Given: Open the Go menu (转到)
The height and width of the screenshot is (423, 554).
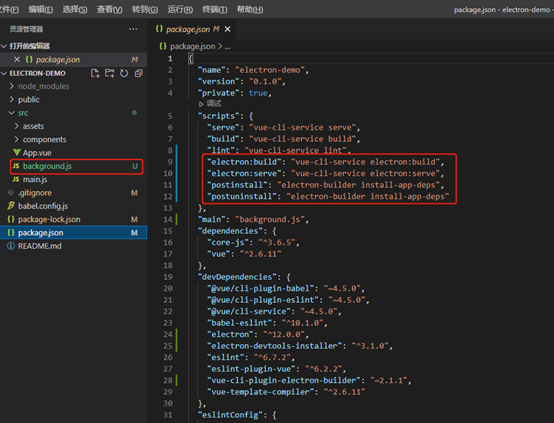Looking at the screenshot, I should pyautogui.click(x=145, y=10).
